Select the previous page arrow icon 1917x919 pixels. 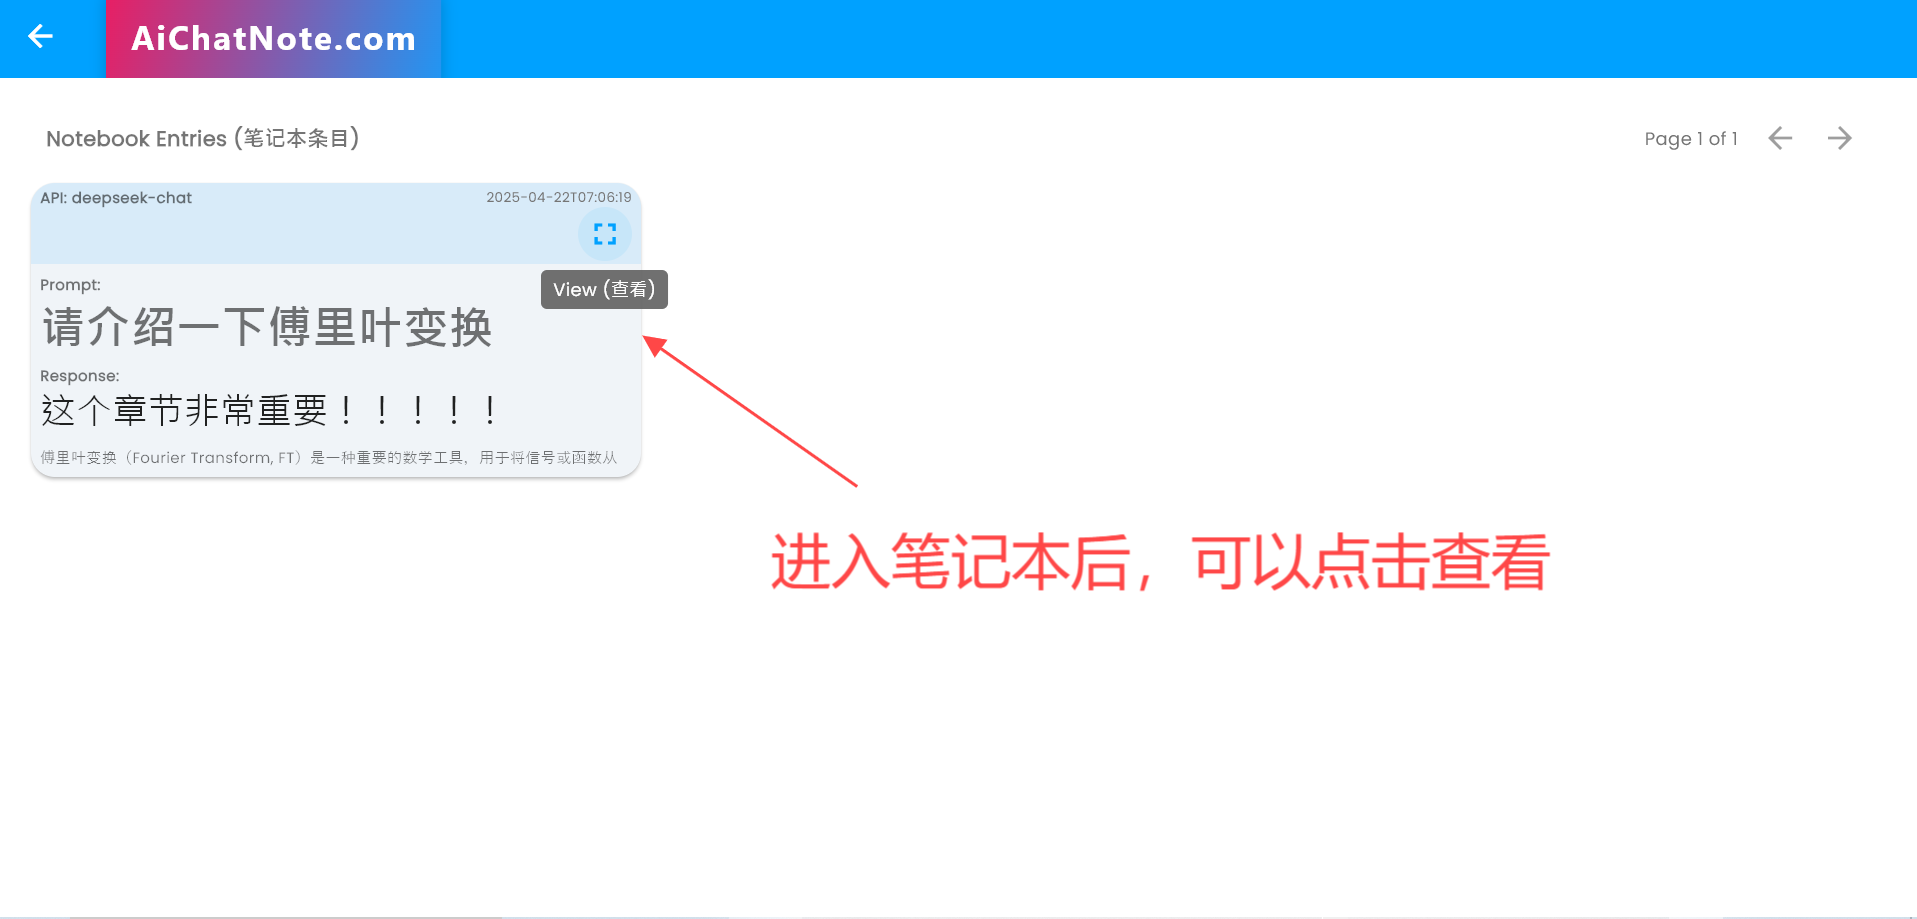click(x=1780, y=138)
